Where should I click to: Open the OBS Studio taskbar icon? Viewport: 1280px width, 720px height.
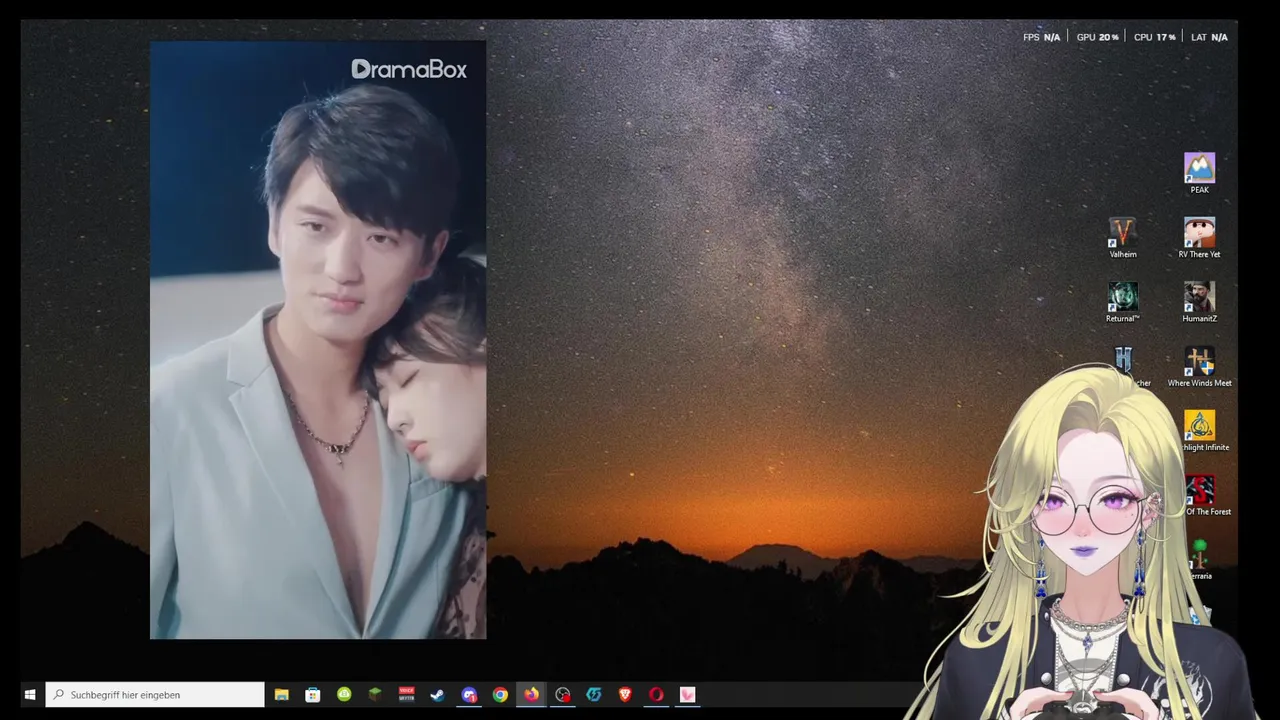point(563,694)
